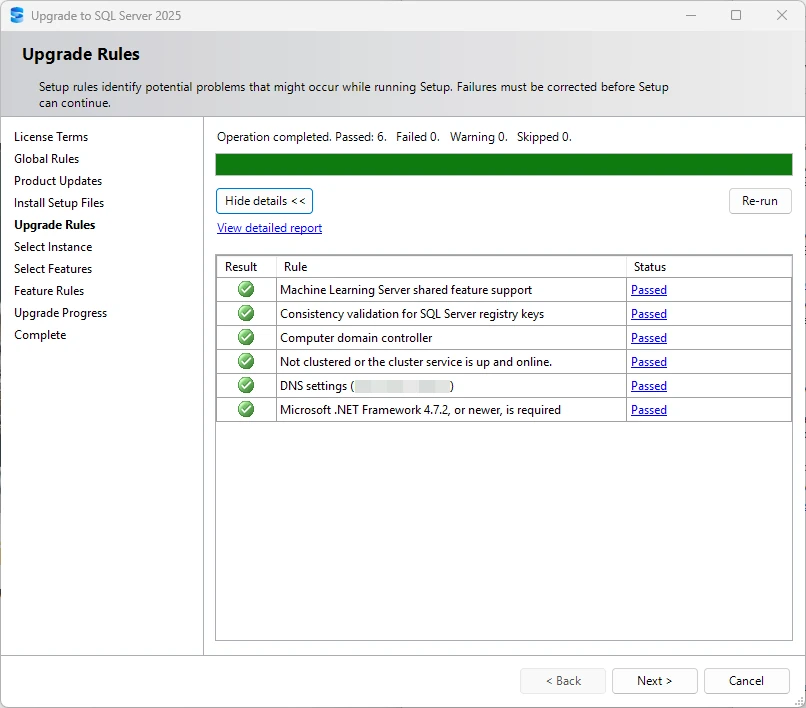Open Passed status for Not clustered rule

[649, 362]
